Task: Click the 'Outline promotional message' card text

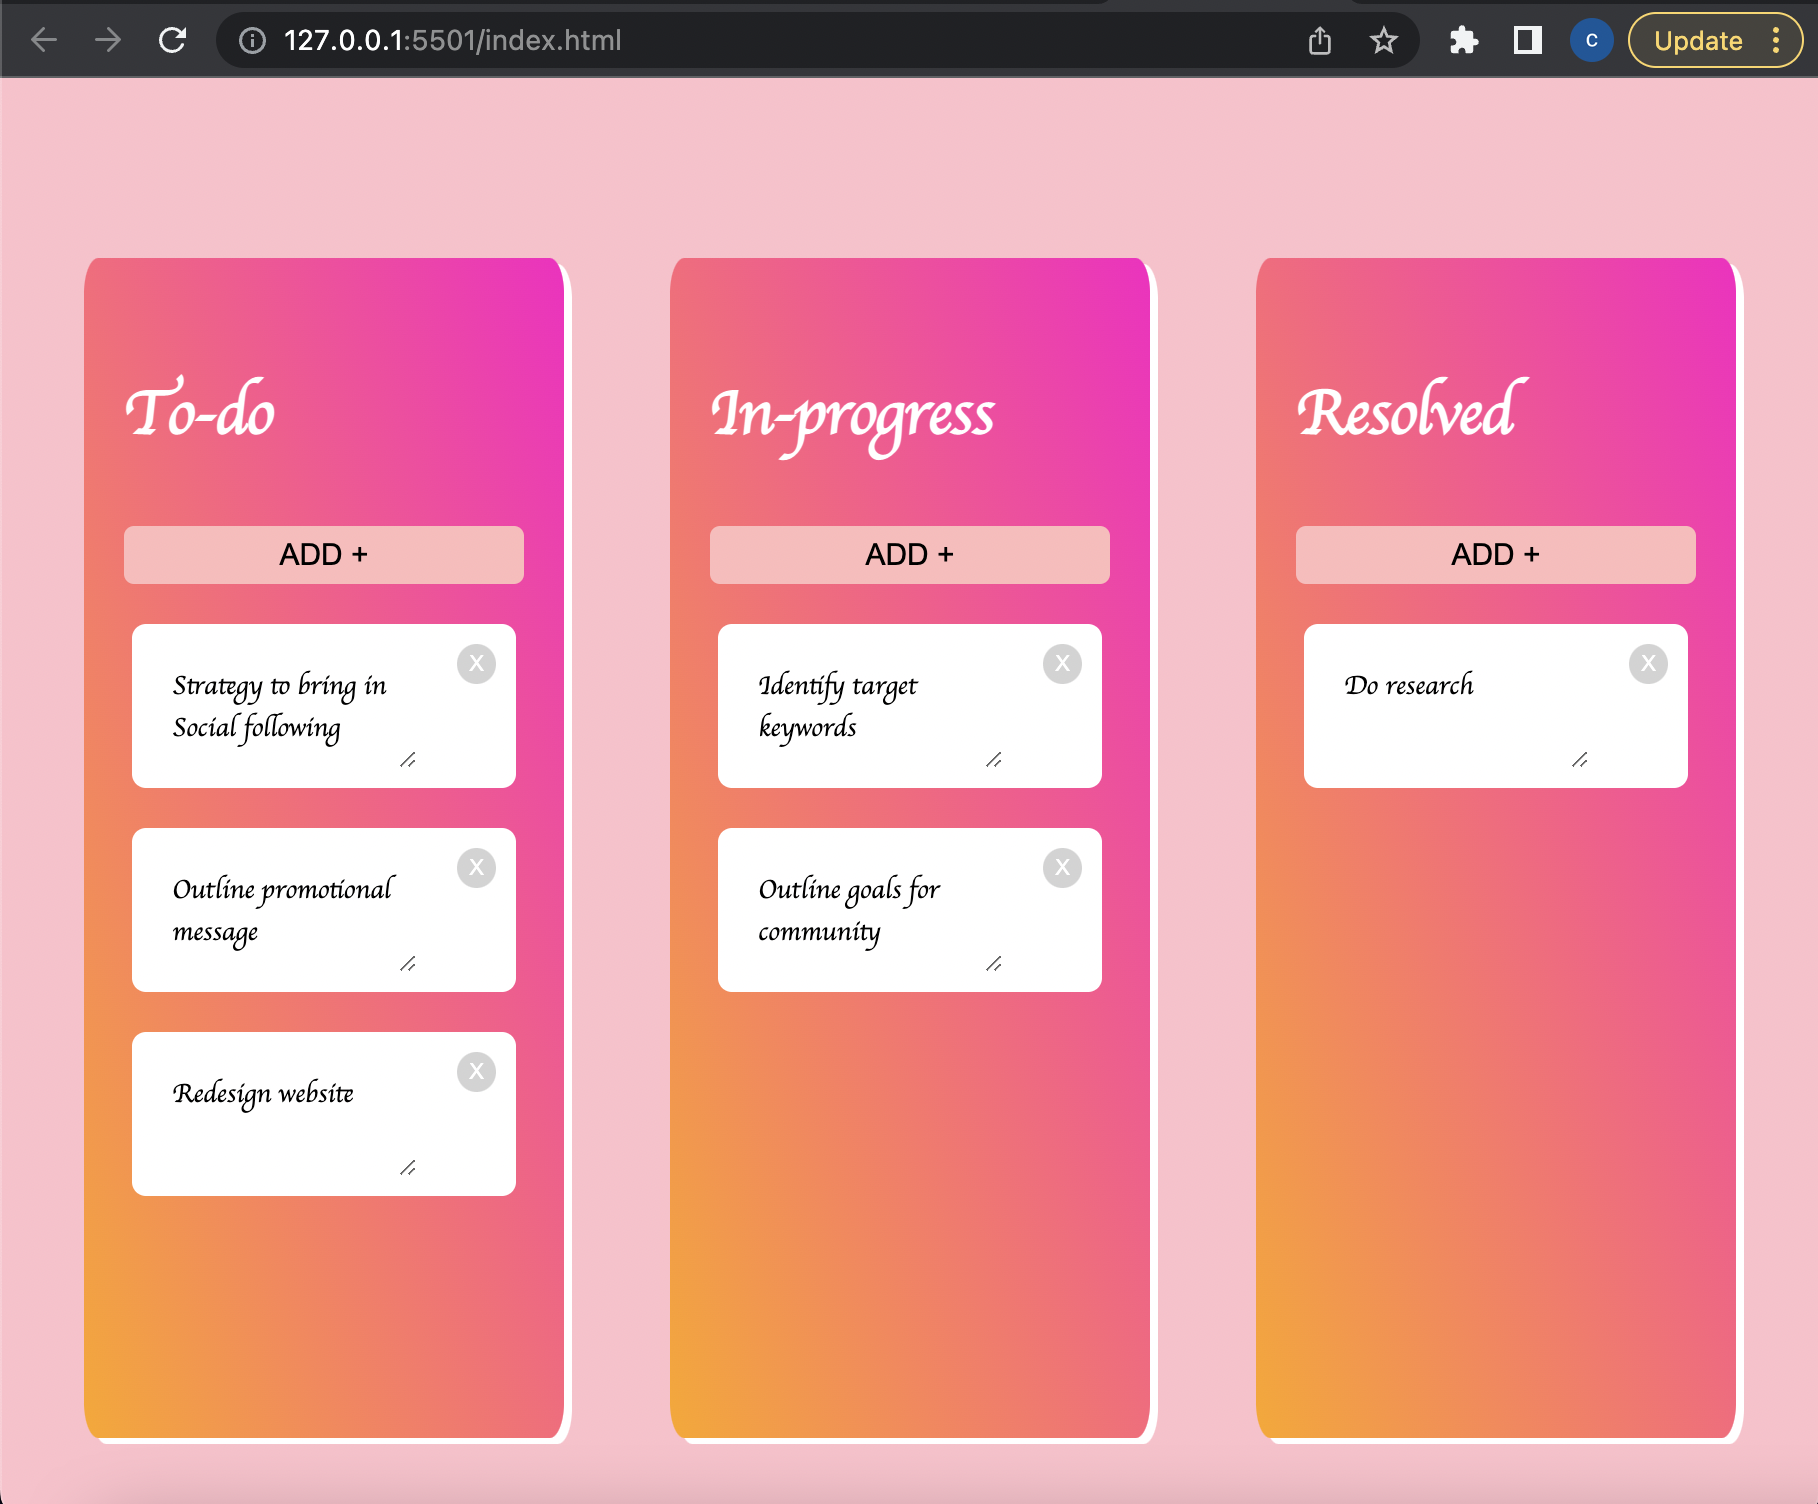Action: coord(283,910)
